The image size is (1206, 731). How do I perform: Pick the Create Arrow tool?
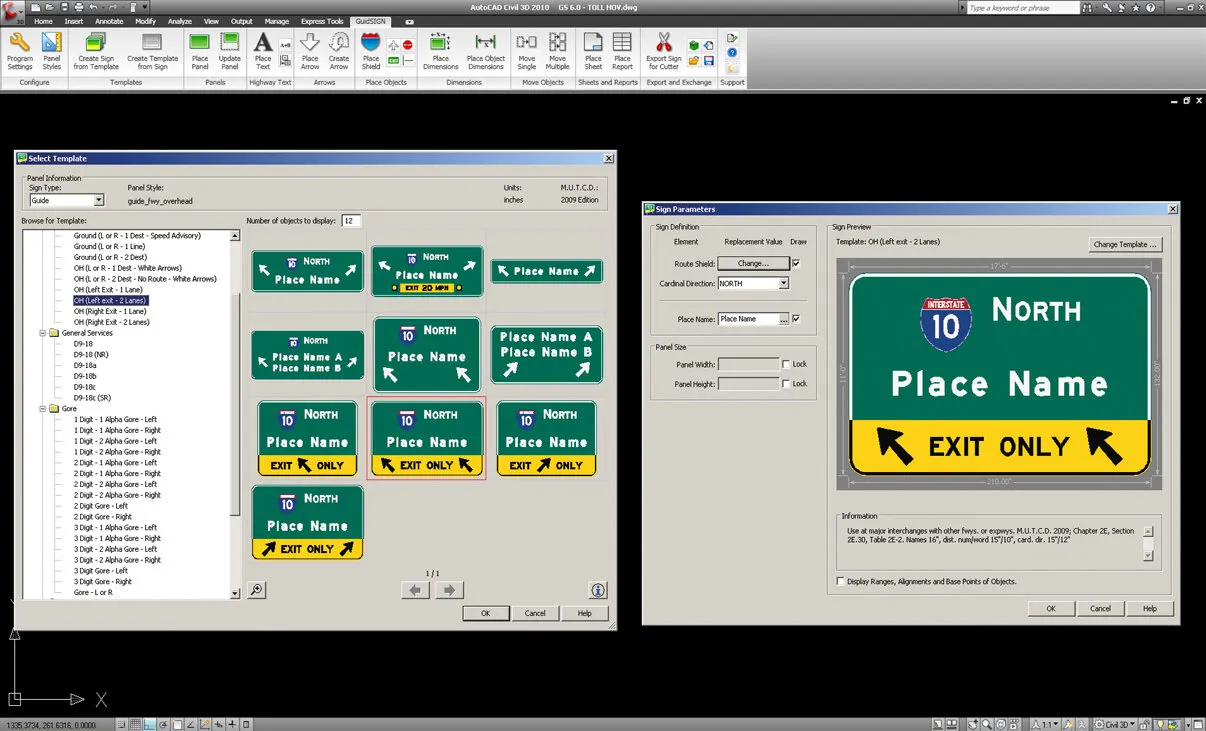coord(339,51)
